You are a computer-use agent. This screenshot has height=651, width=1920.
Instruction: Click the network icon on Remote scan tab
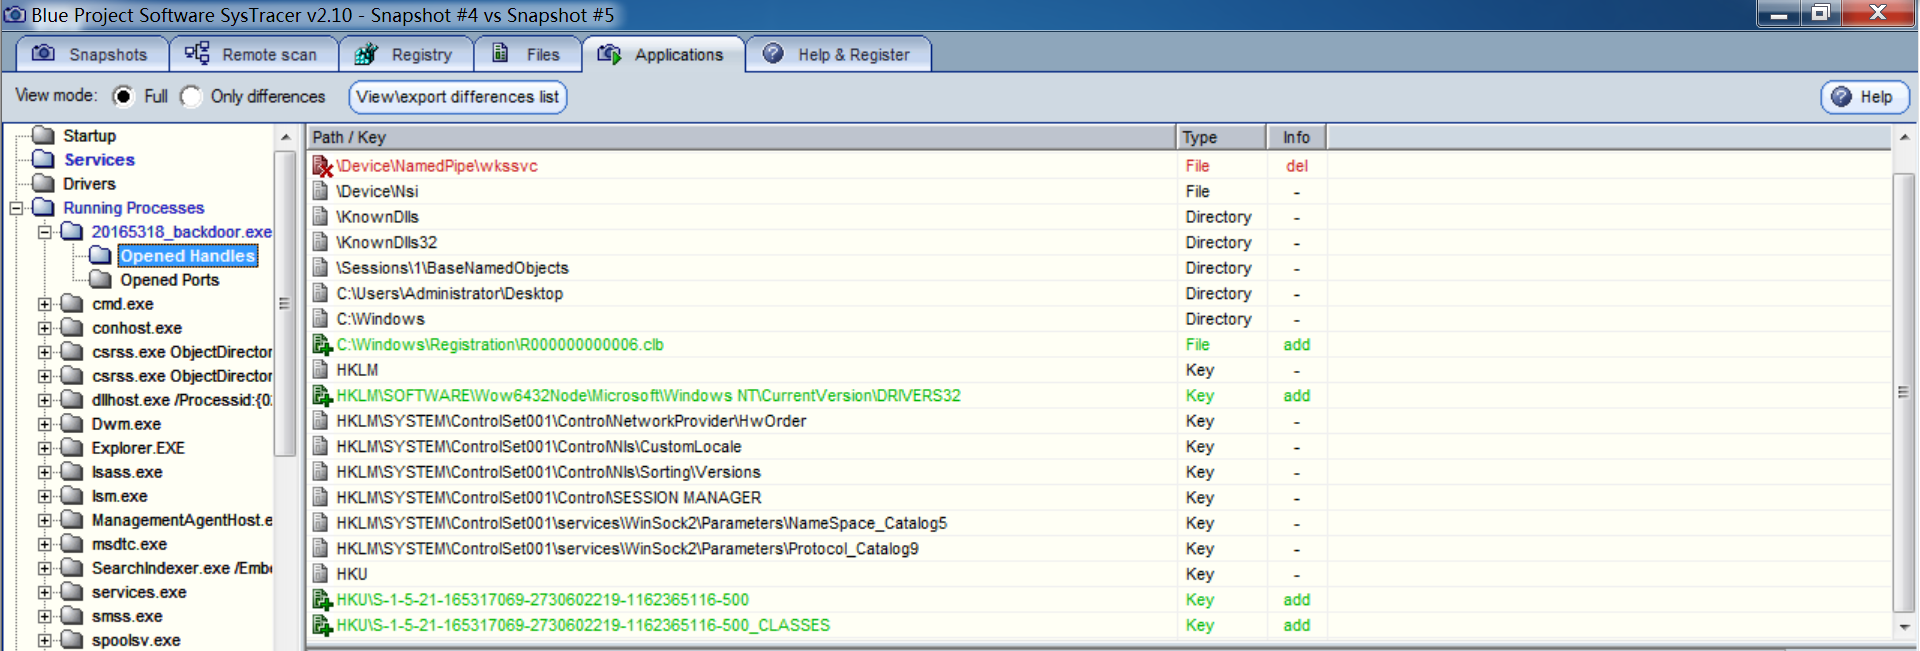click(197, 53)
